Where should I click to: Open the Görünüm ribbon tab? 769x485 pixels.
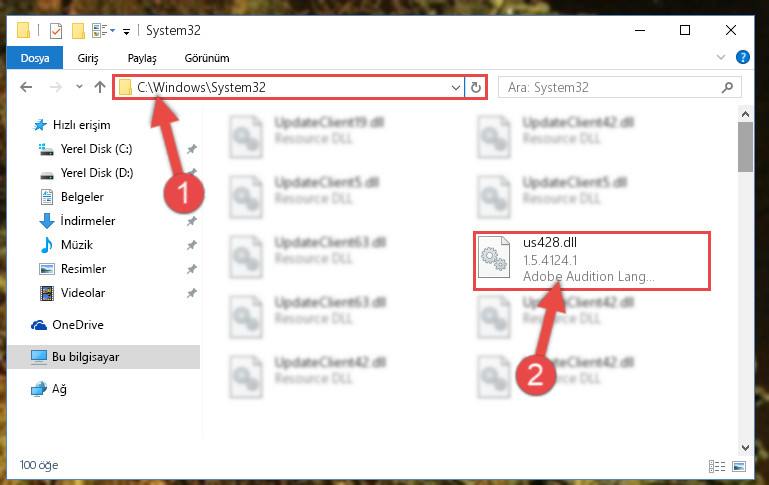coord(206,58)
